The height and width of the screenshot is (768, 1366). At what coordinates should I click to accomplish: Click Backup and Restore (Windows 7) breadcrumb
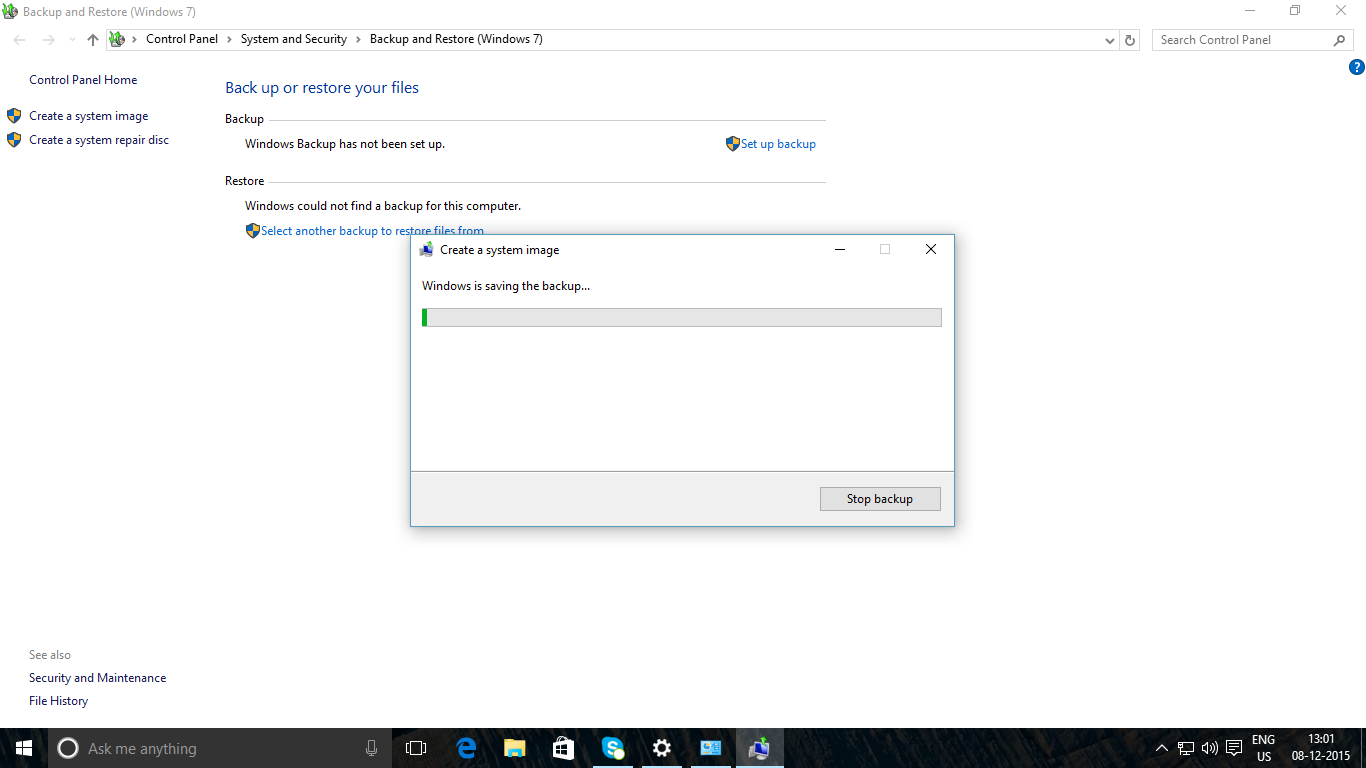(456, 39)
